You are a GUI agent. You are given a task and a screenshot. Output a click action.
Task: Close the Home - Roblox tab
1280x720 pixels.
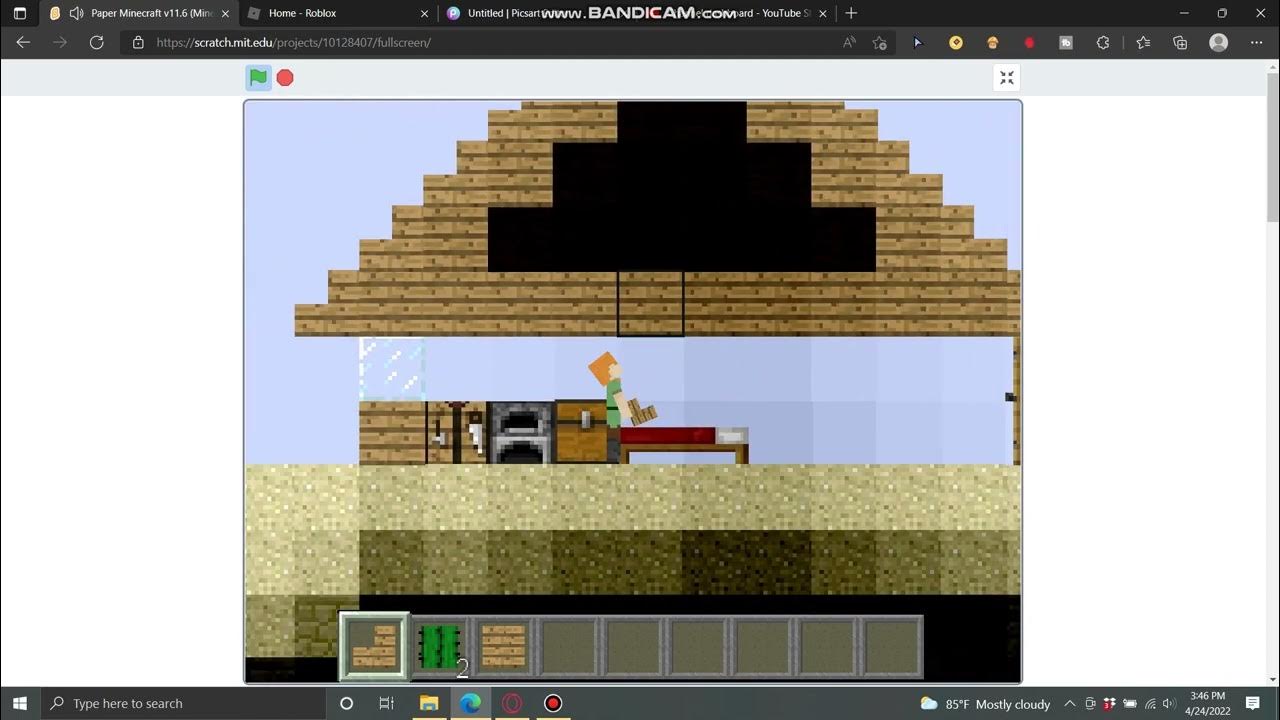425,13
